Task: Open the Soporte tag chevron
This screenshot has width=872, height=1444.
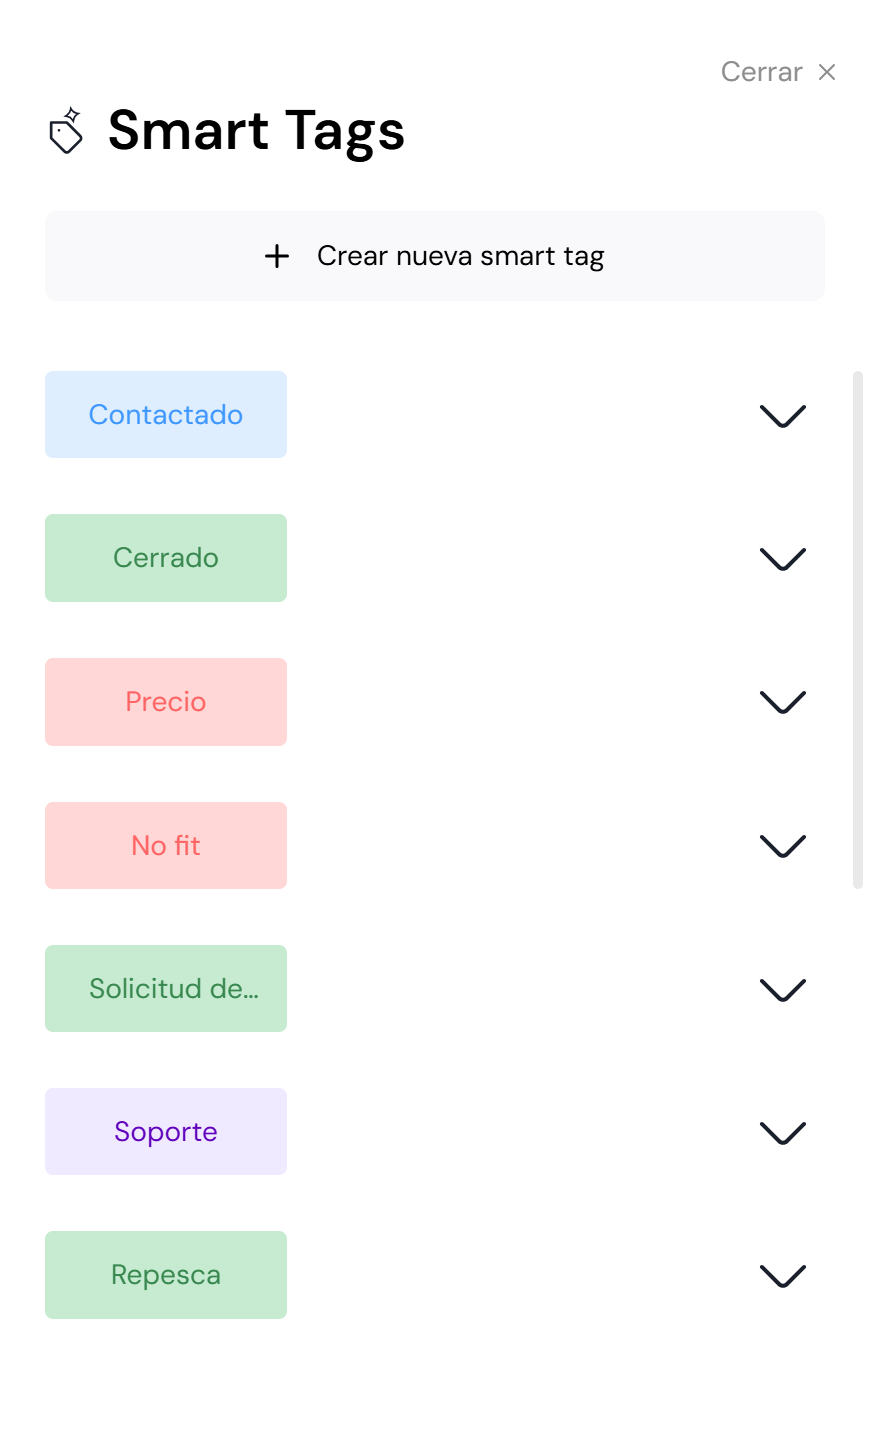Action: (x=782, y=1132)
